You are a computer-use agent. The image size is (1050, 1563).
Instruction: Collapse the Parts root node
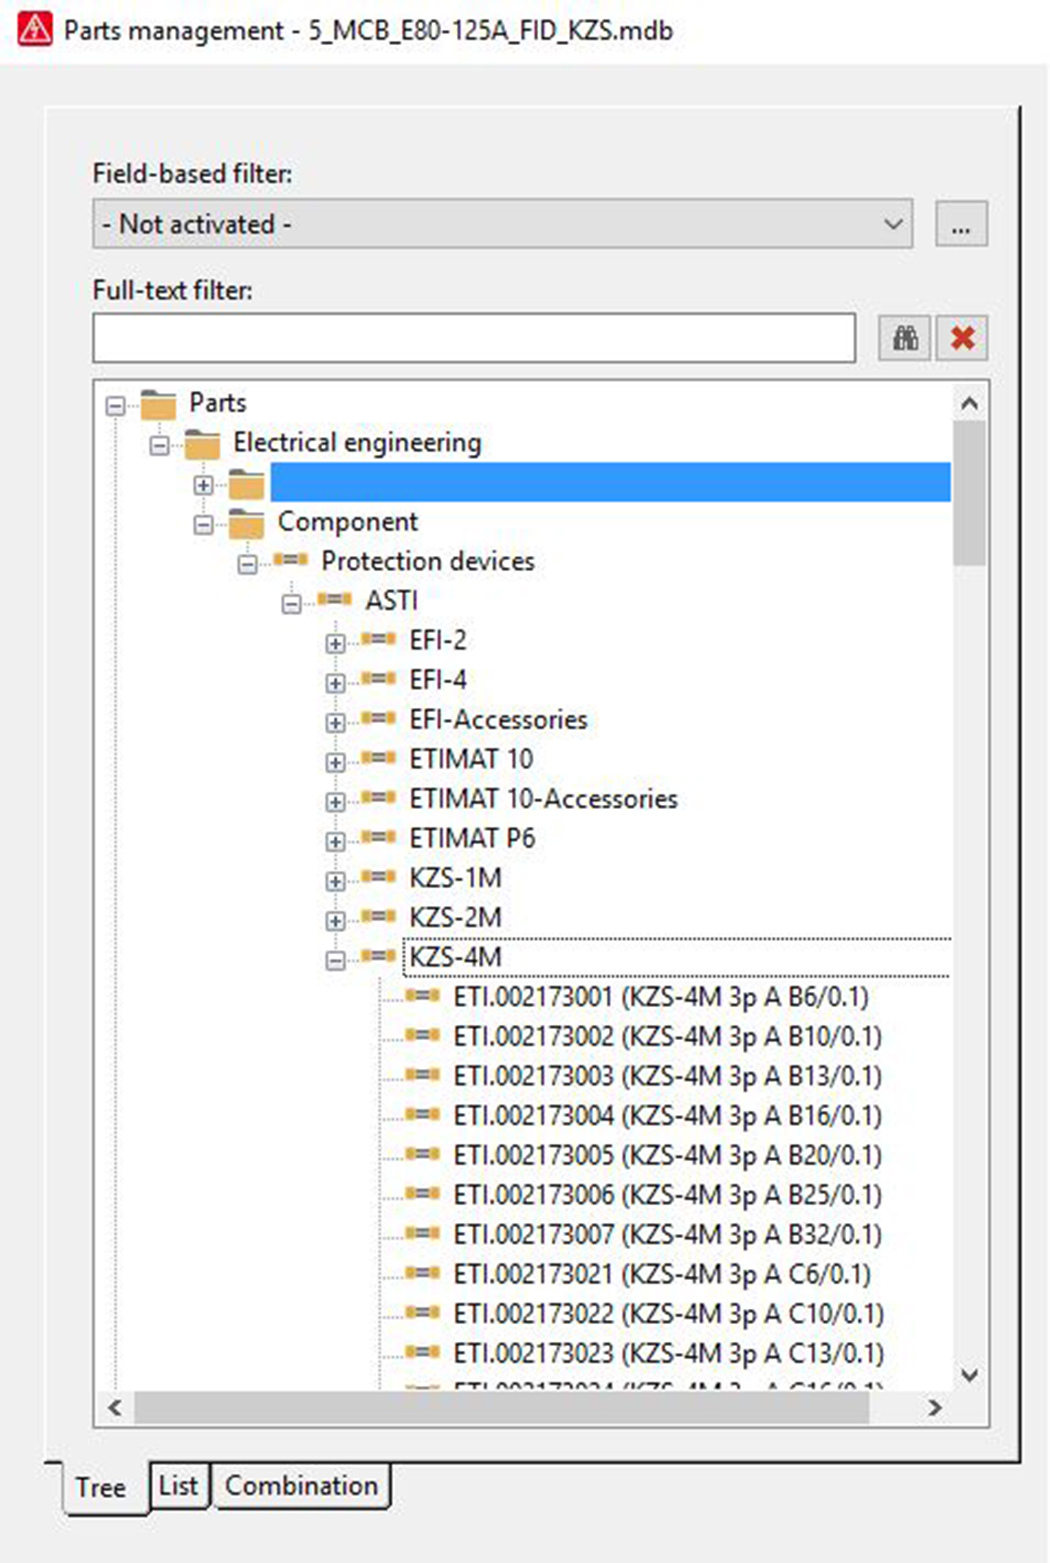116,406
